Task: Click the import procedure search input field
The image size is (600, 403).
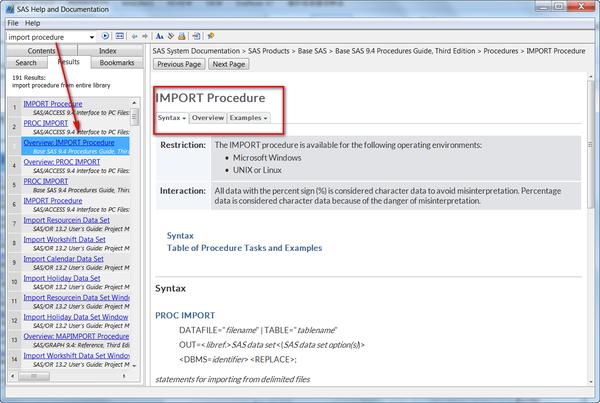Action: point(47,37)
